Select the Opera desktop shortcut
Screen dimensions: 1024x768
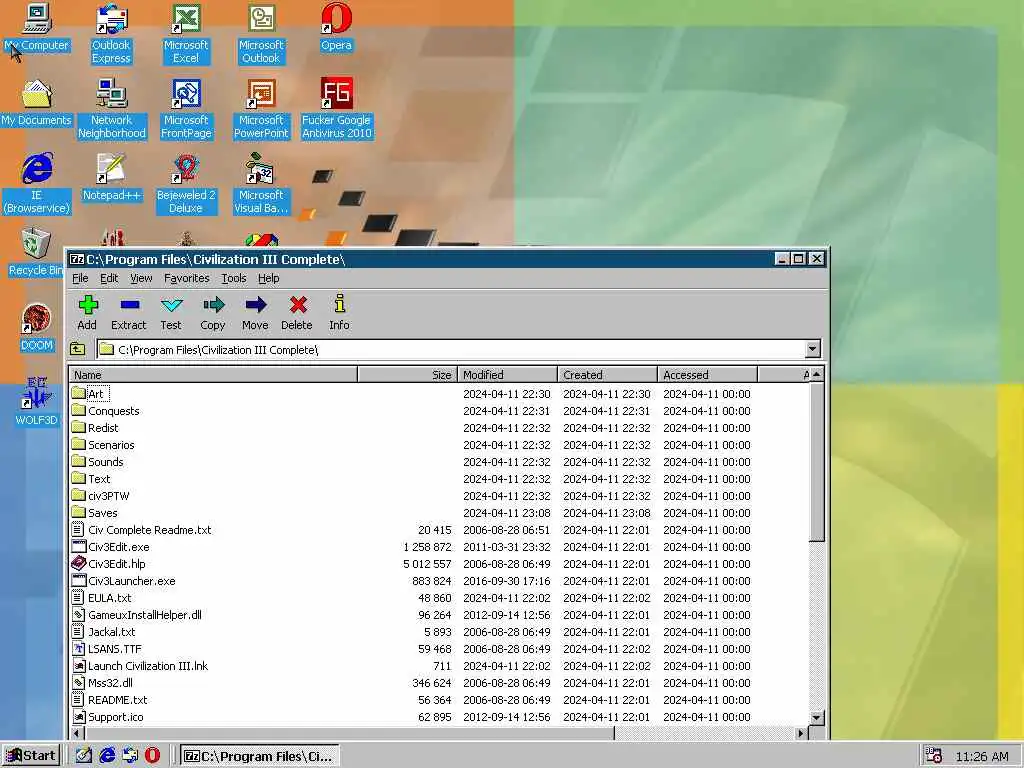pyautogui.click(x=336, y=28)
